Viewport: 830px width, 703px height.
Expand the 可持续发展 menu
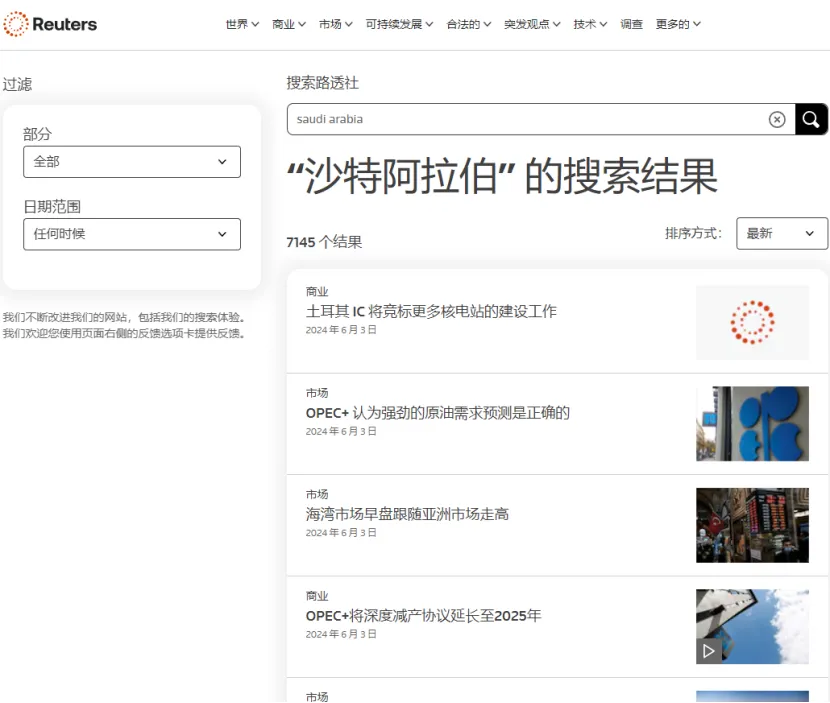[x=399, y=24]
